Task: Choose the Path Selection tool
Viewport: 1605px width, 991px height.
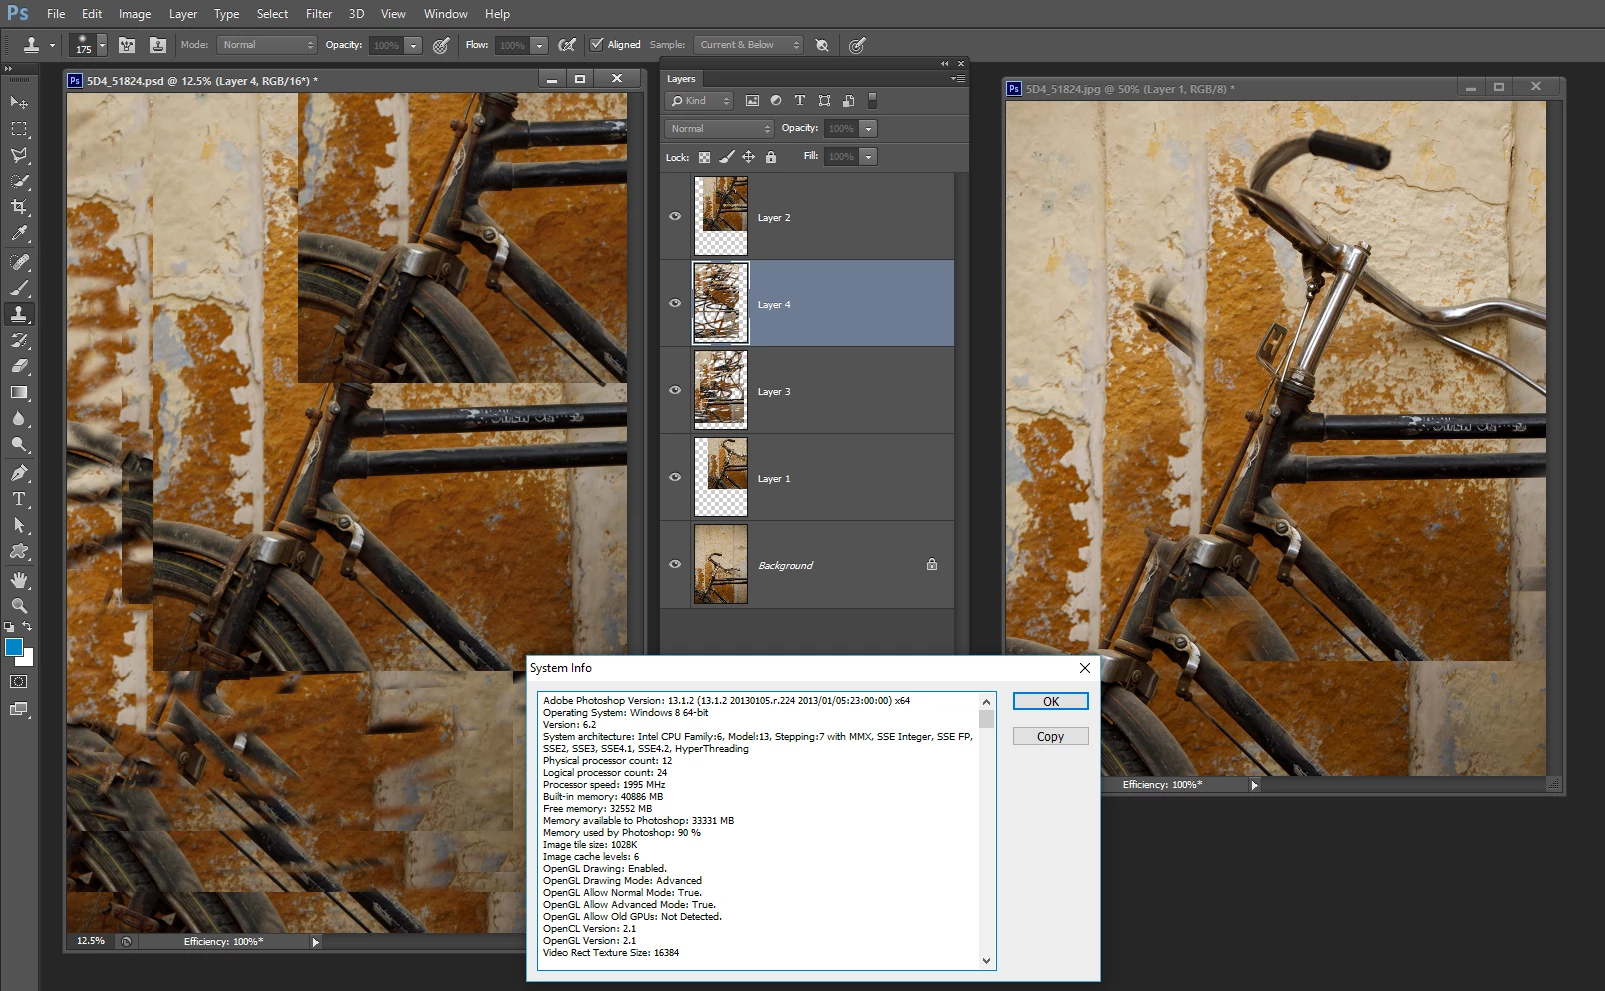Action: tap(19, 525)
